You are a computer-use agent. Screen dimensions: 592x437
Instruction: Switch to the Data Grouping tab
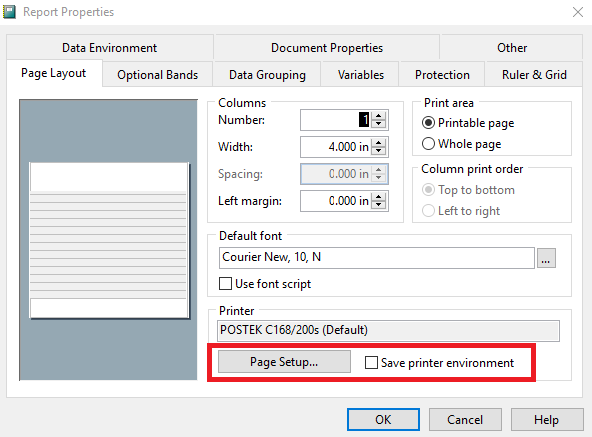pyautogui.click(x=267, y=75)
